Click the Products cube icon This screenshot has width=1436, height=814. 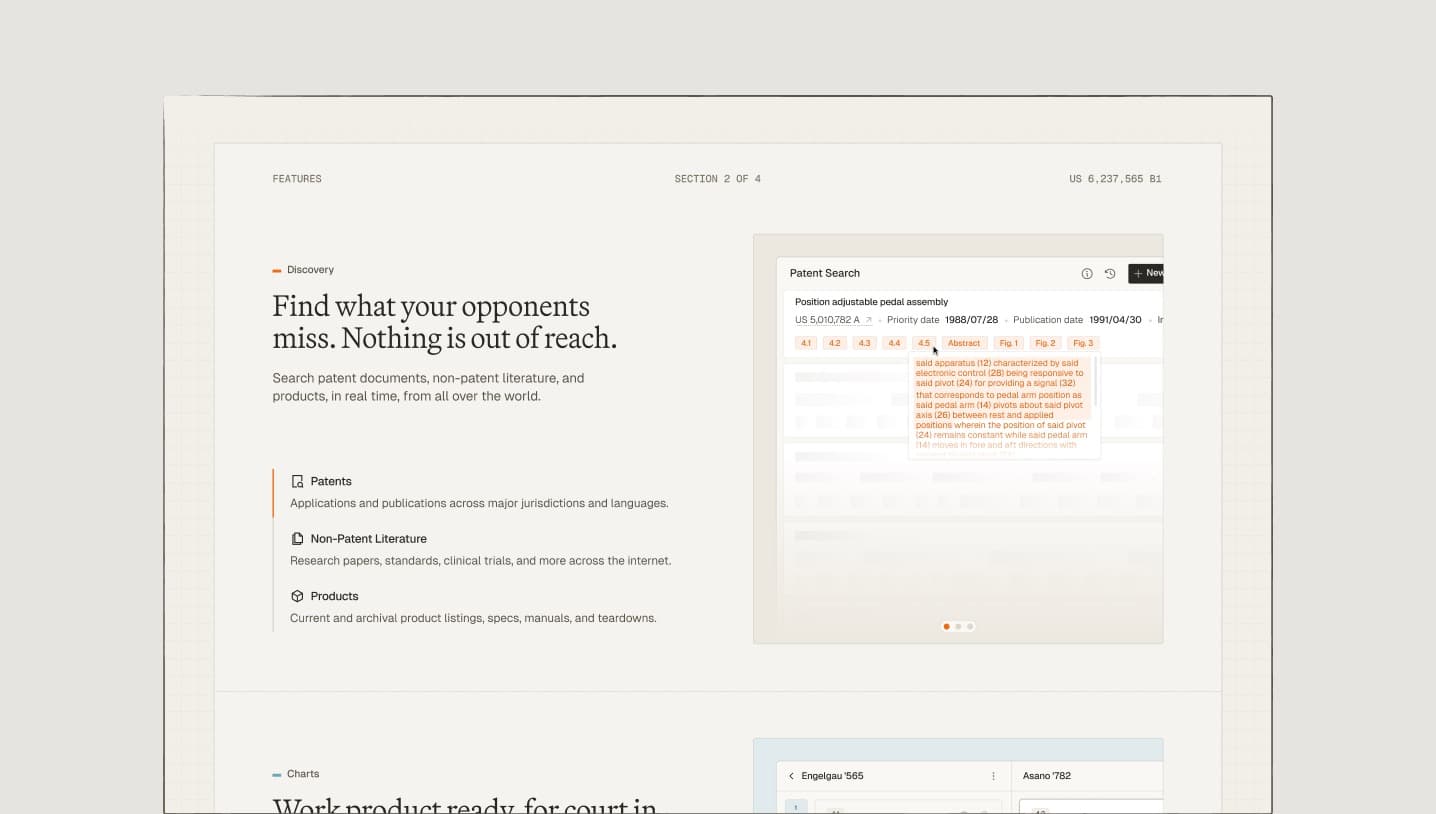coord(297,596)
